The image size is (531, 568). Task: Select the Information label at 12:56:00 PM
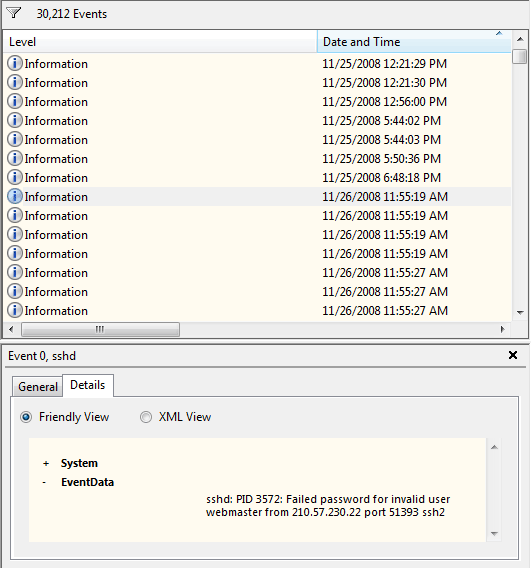56,102
